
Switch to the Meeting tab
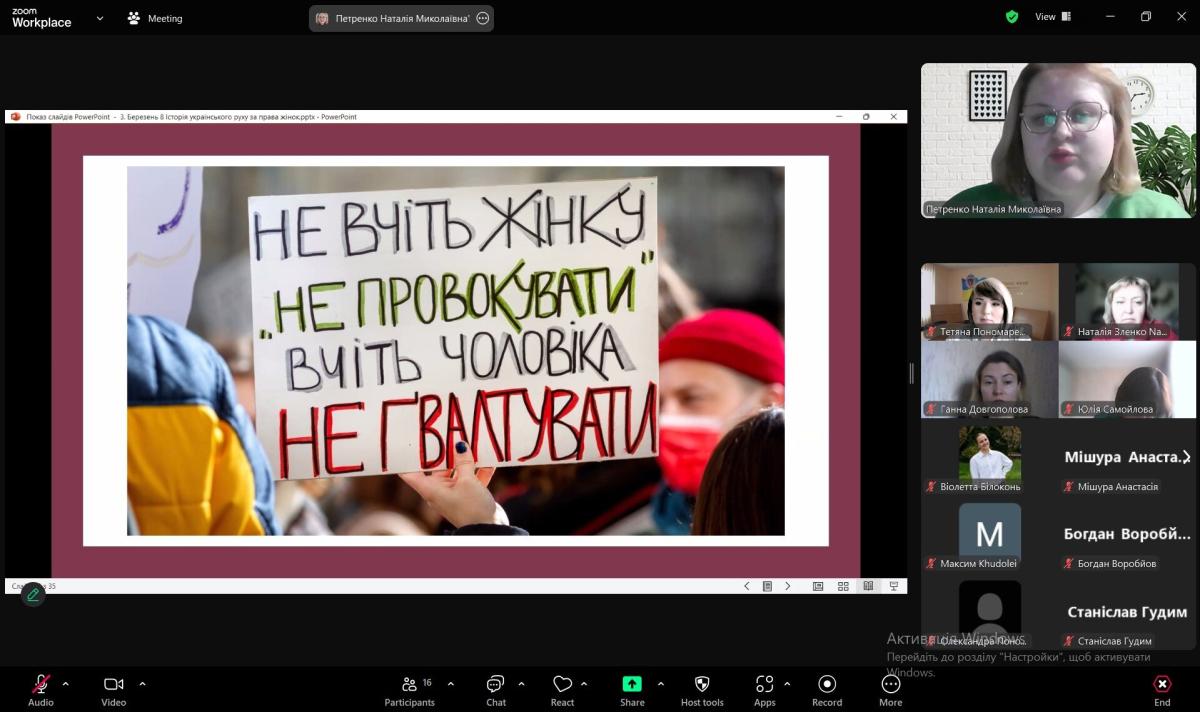pyautogui.click(x=155, y=18)
